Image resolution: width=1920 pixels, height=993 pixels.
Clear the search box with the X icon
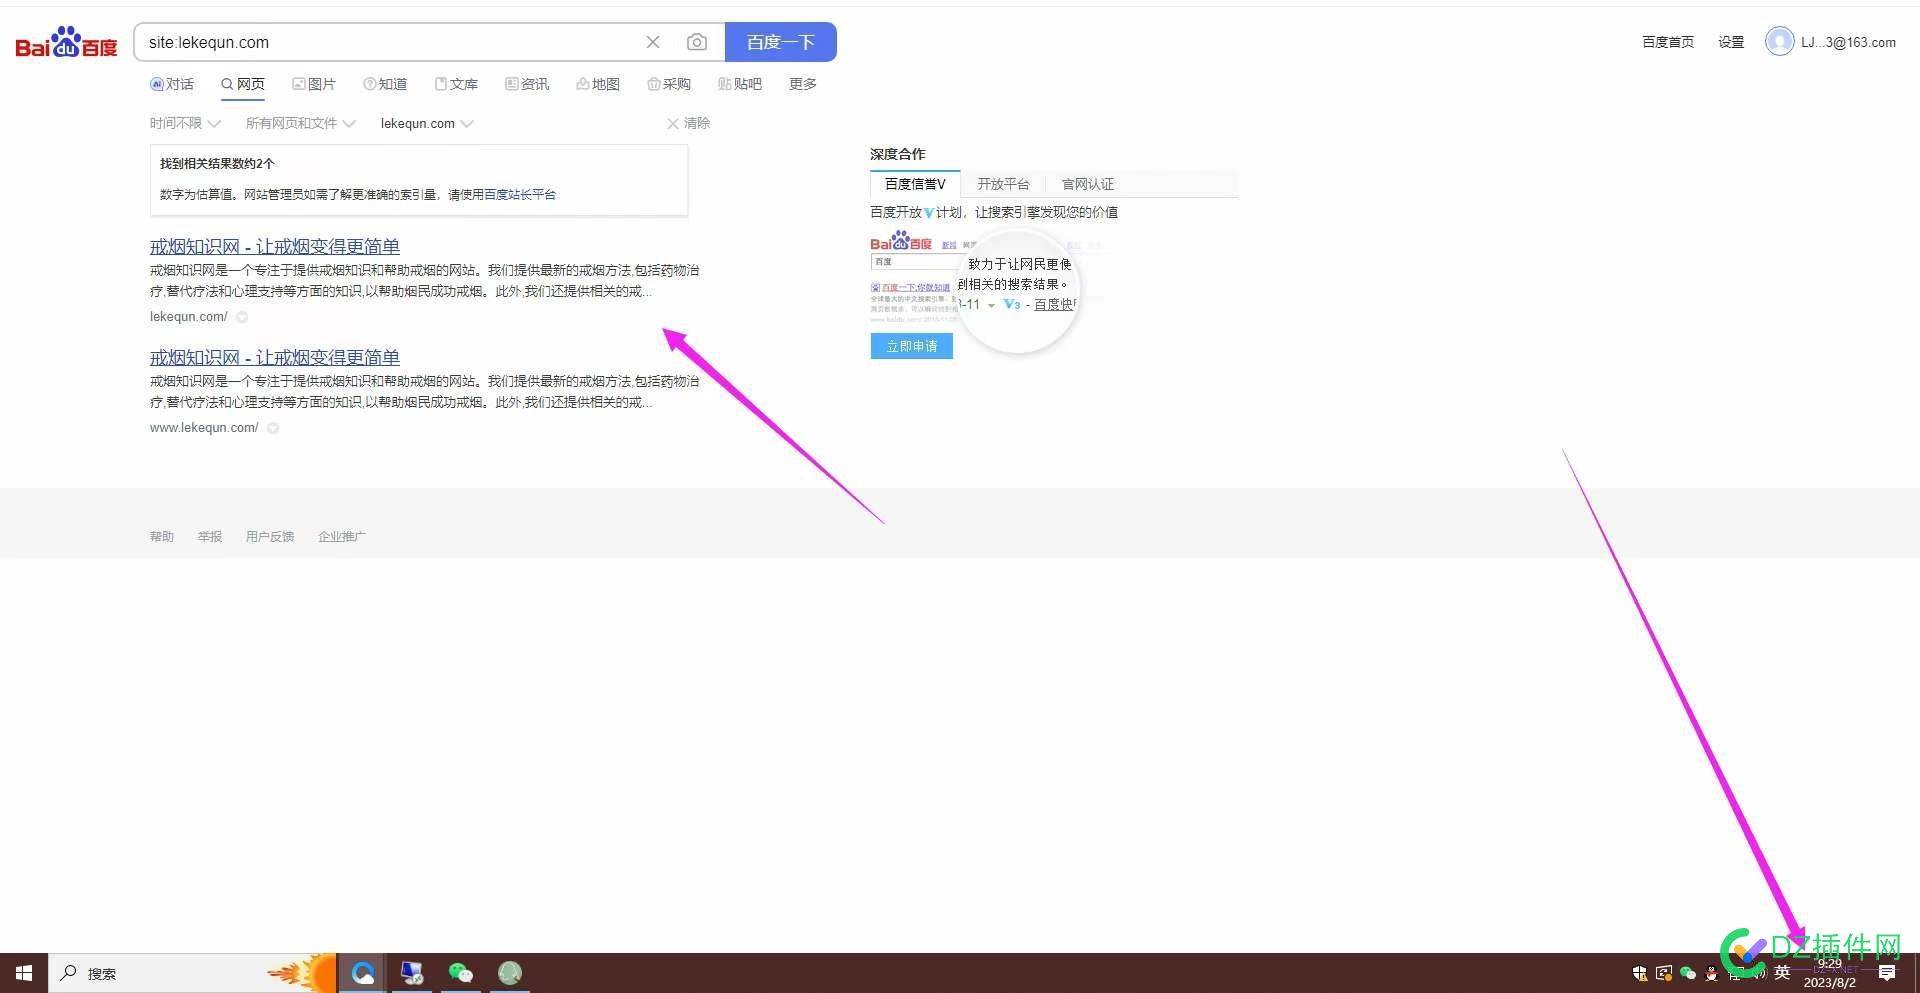click(653, 42)
